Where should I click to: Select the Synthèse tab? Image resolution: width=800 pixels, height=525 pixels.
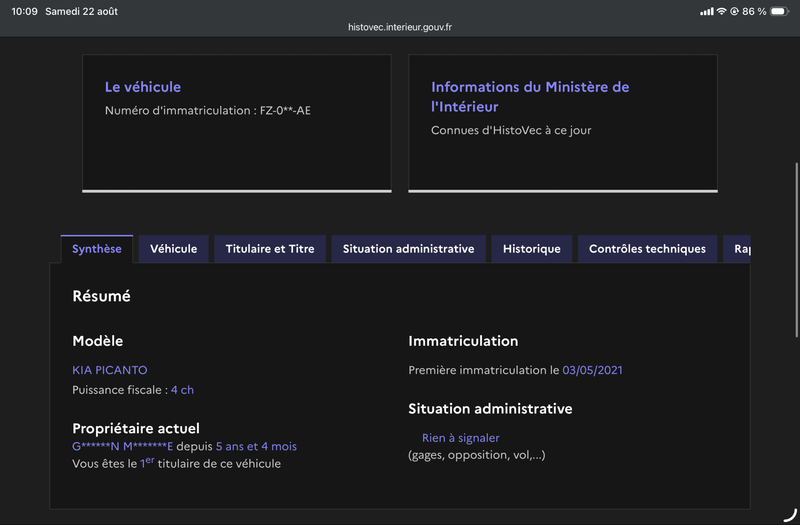(x=97, y=249)
